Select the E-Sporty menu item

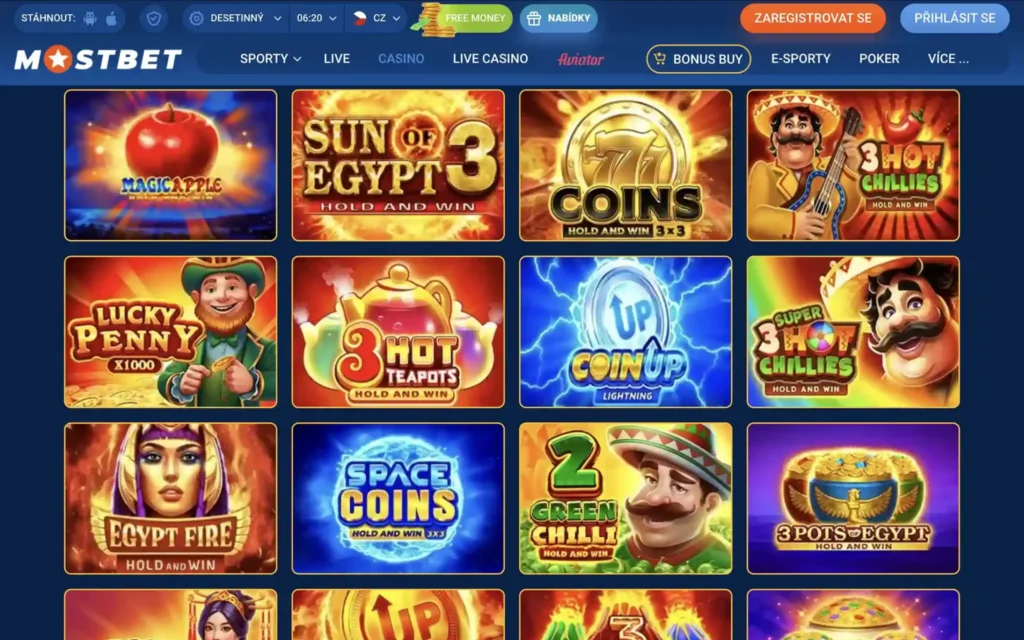(x=801, y=59)
